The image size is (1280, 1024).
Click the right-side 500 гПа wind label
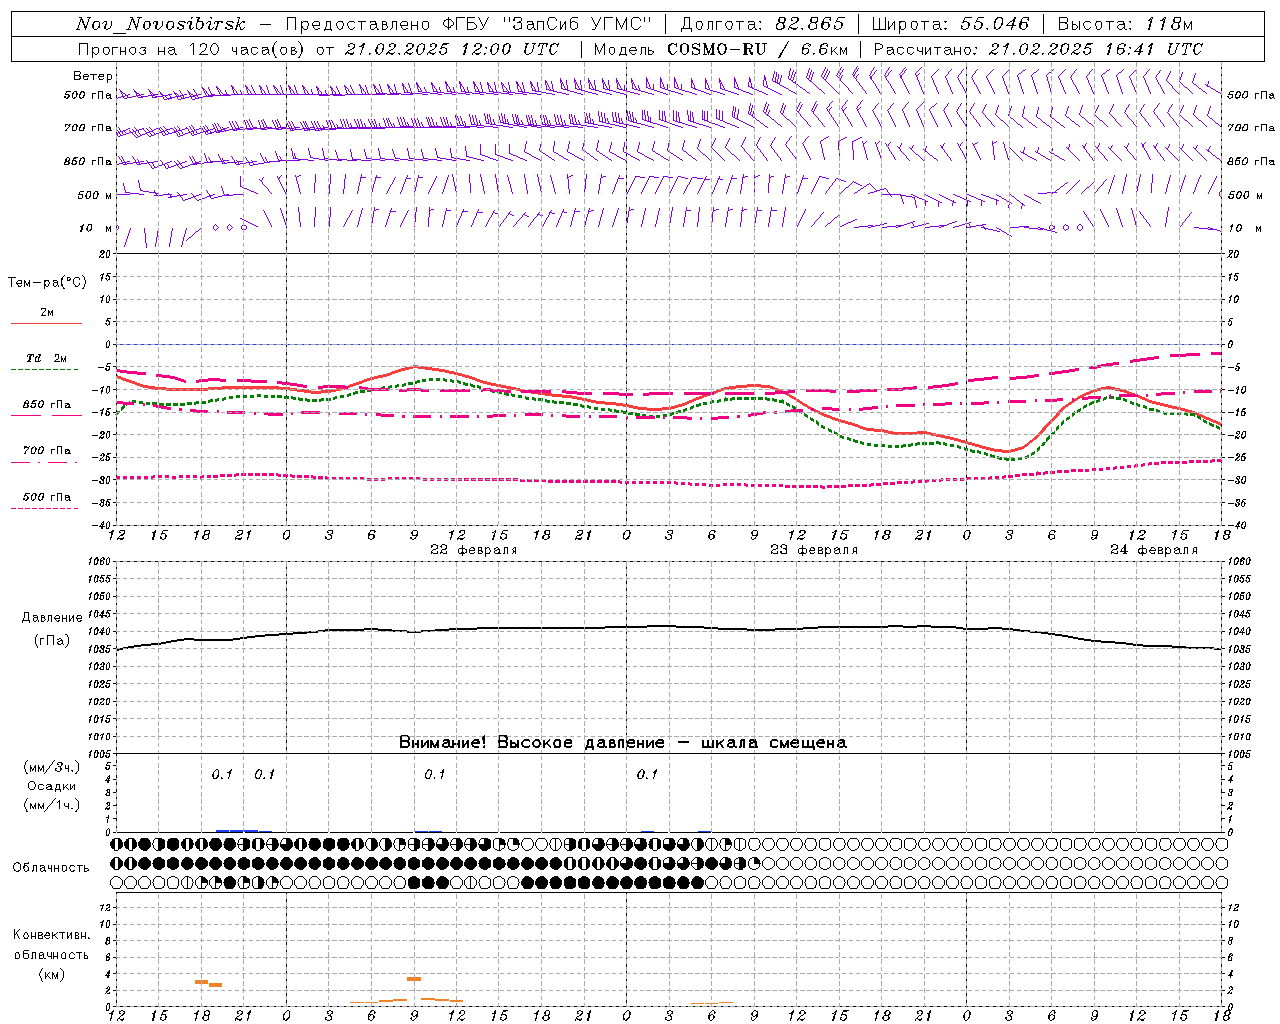pyautogui.click(x=1252, y=95)
